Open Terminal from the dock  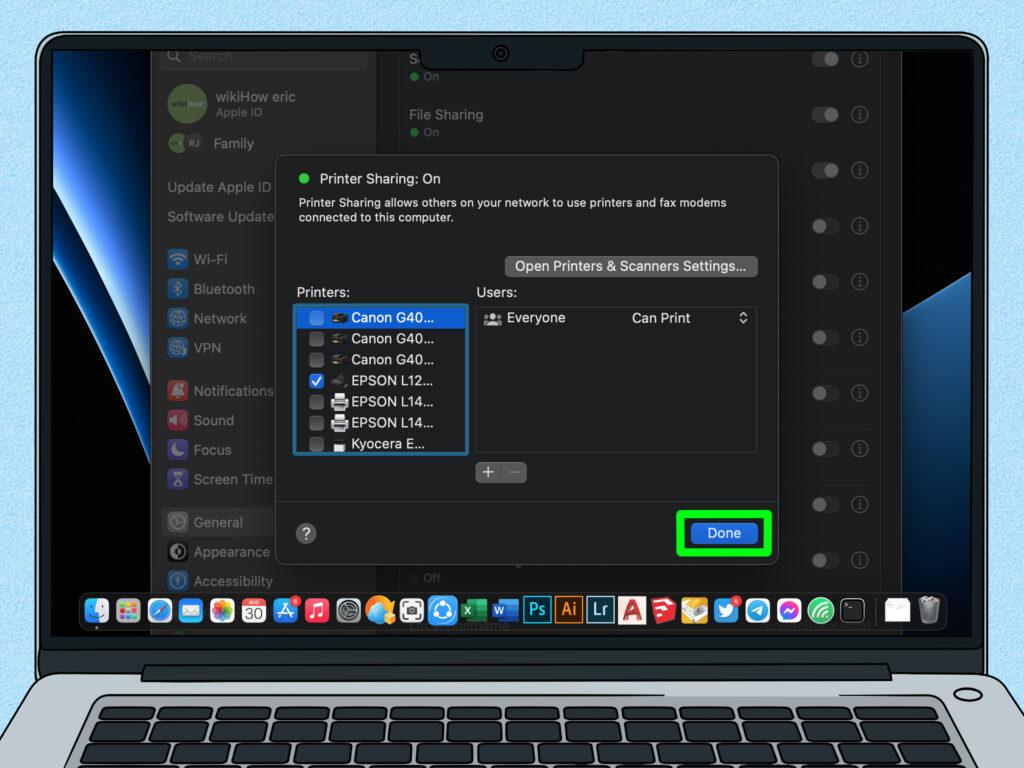[x=852, y=609]
